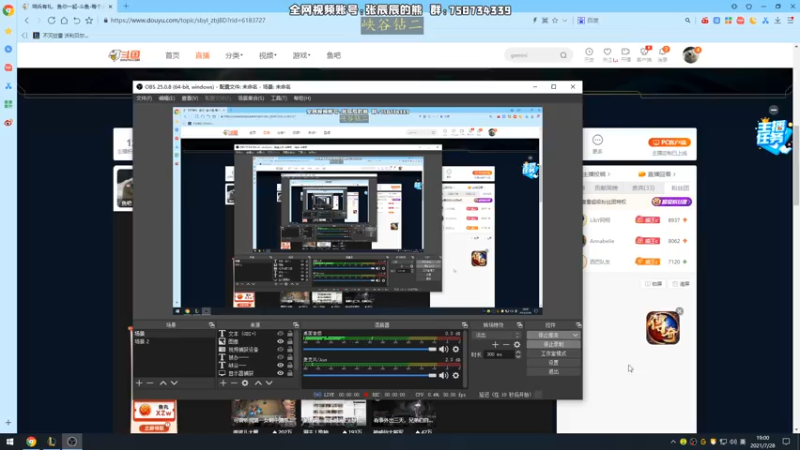The width and height of the screenshot is (800, 450).
Task: Toggle the lock on the 显示器捕获 source
Action: [x=290, y=373]
